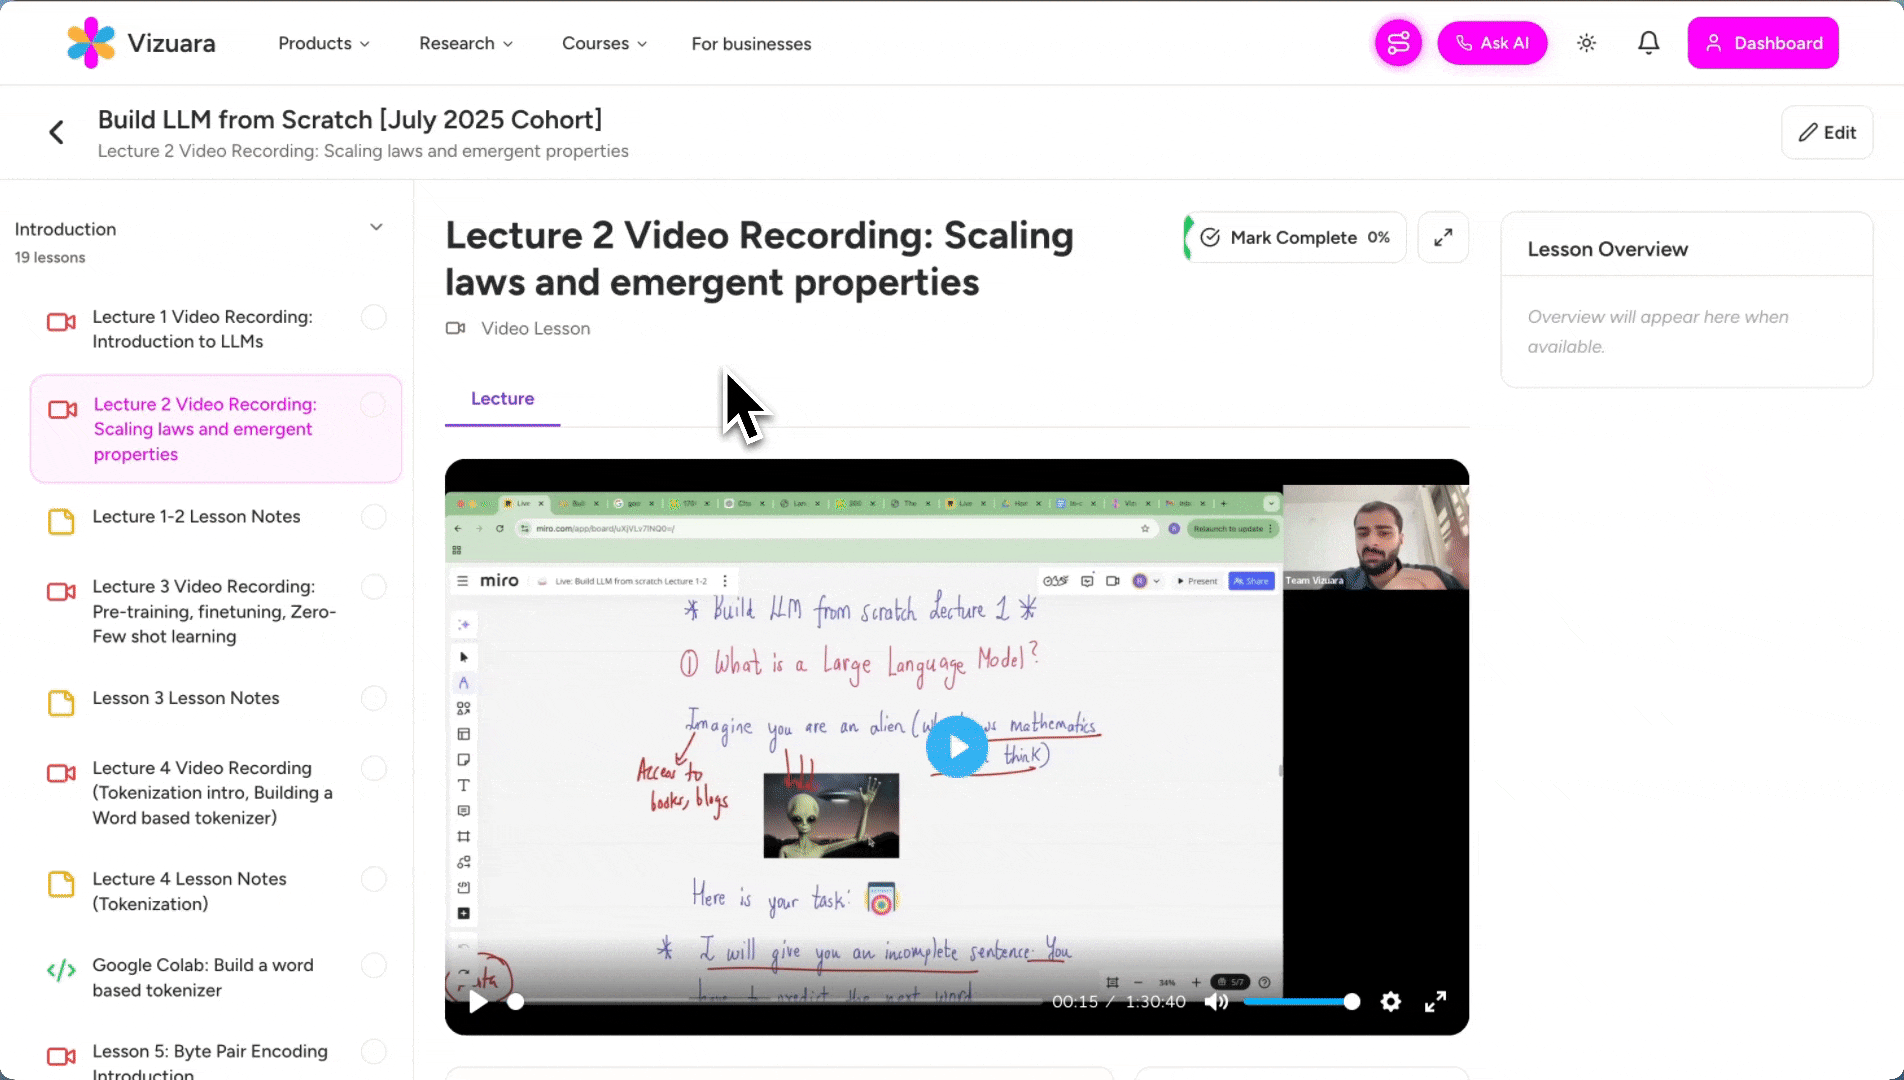This screenshot has width=1904, height=1080.
Task: Toggle completion circle for Lecture 1-2 Lesson Notes
Action: 373,517
